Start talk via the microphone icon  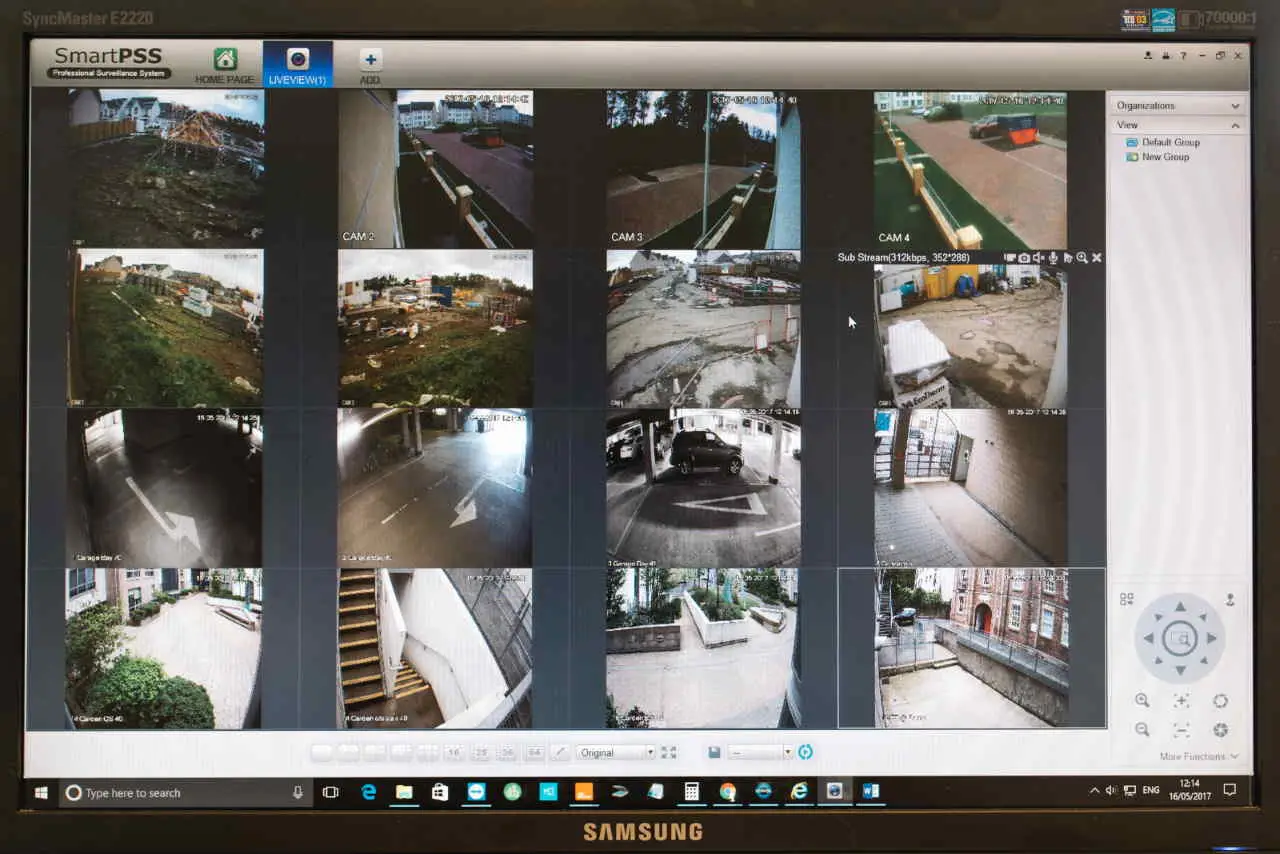(1053, 257)
